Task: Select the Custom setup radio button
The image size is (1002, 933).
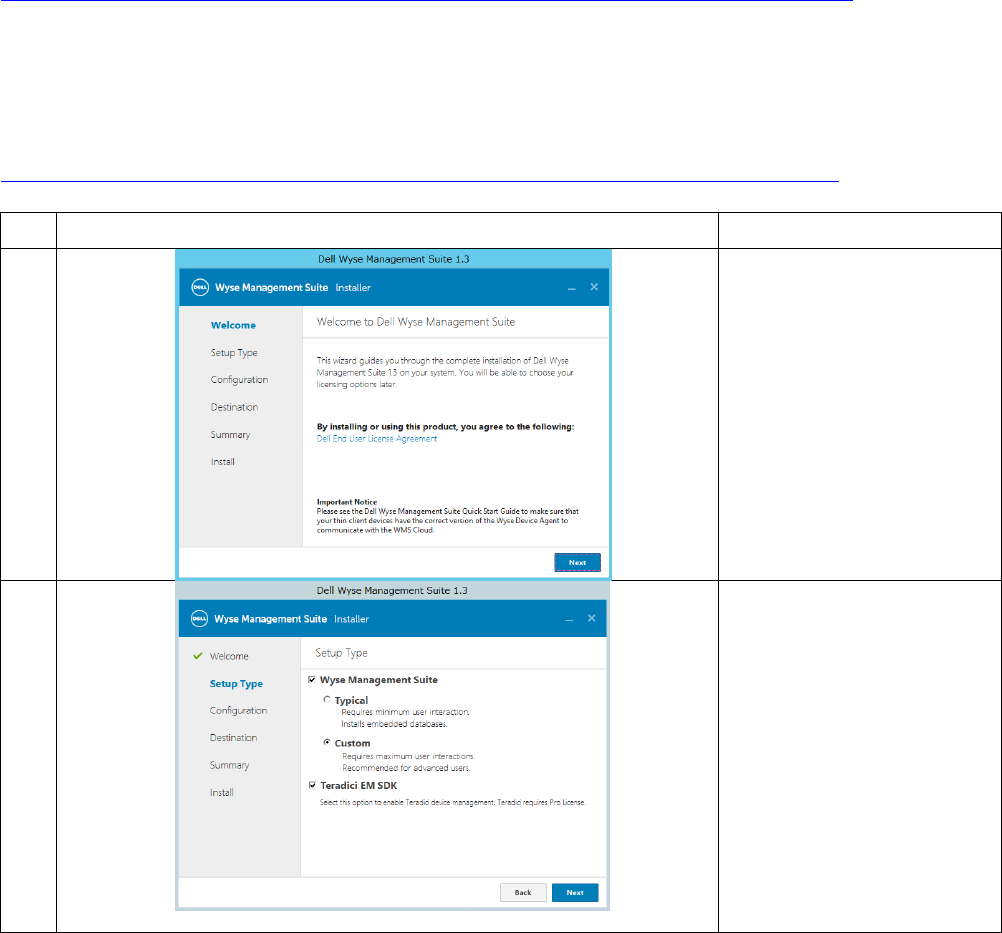Action: (x=327, y=743)
